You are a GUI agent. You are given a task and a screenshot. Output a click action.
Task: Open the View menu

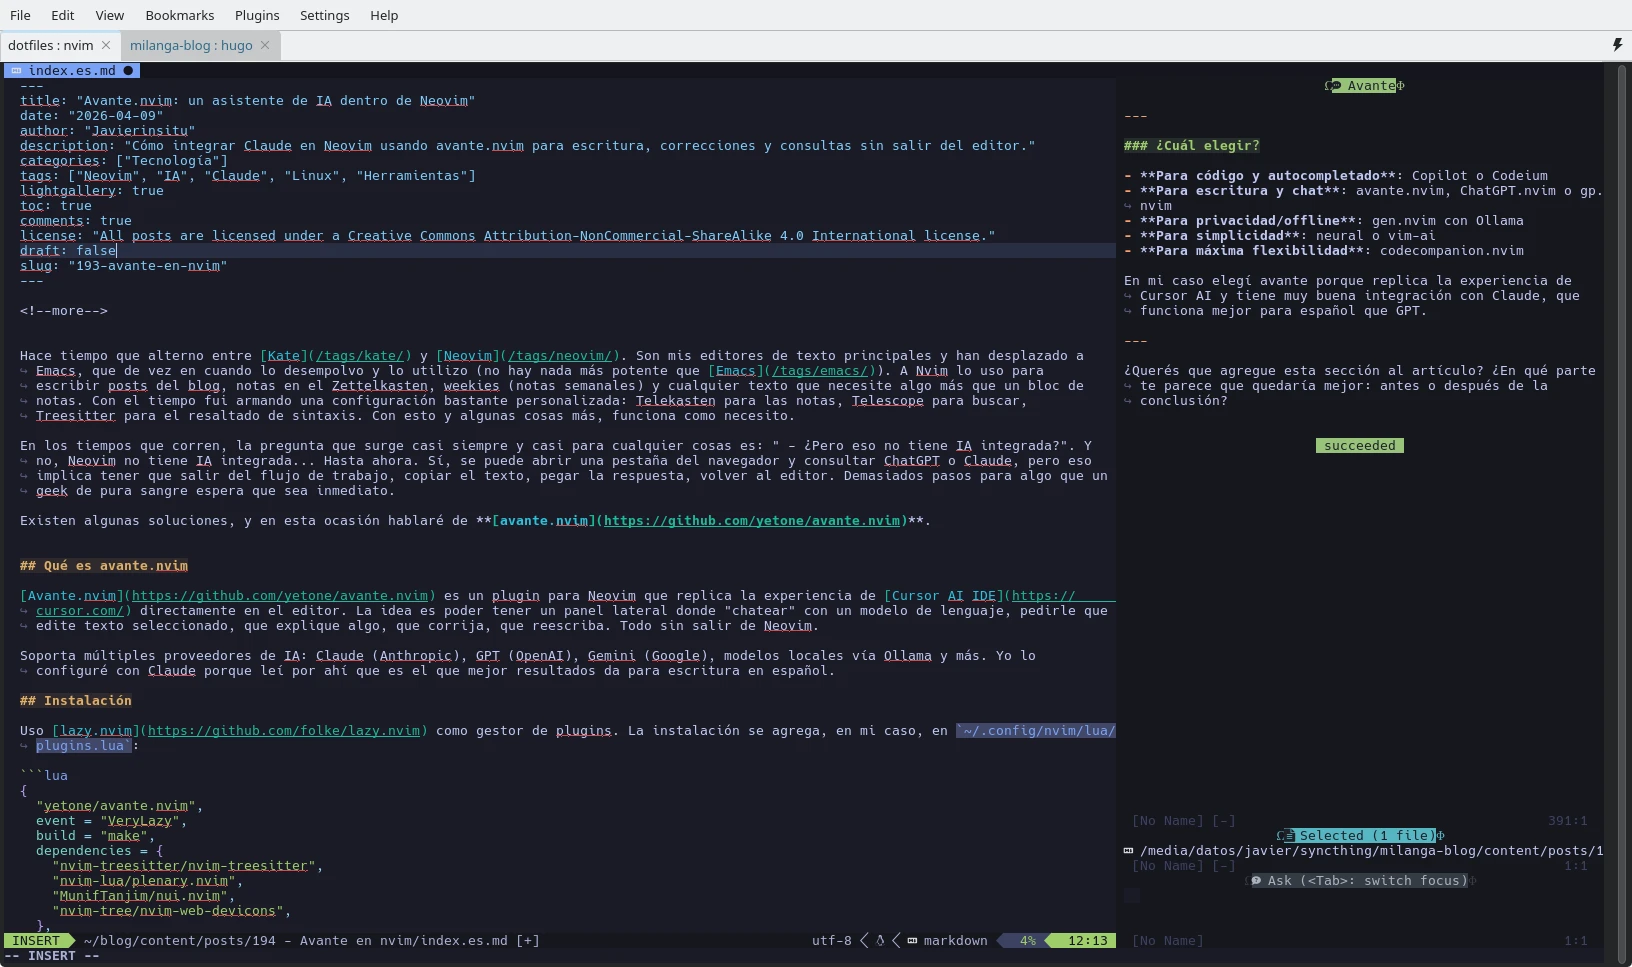tap(109, 15)
